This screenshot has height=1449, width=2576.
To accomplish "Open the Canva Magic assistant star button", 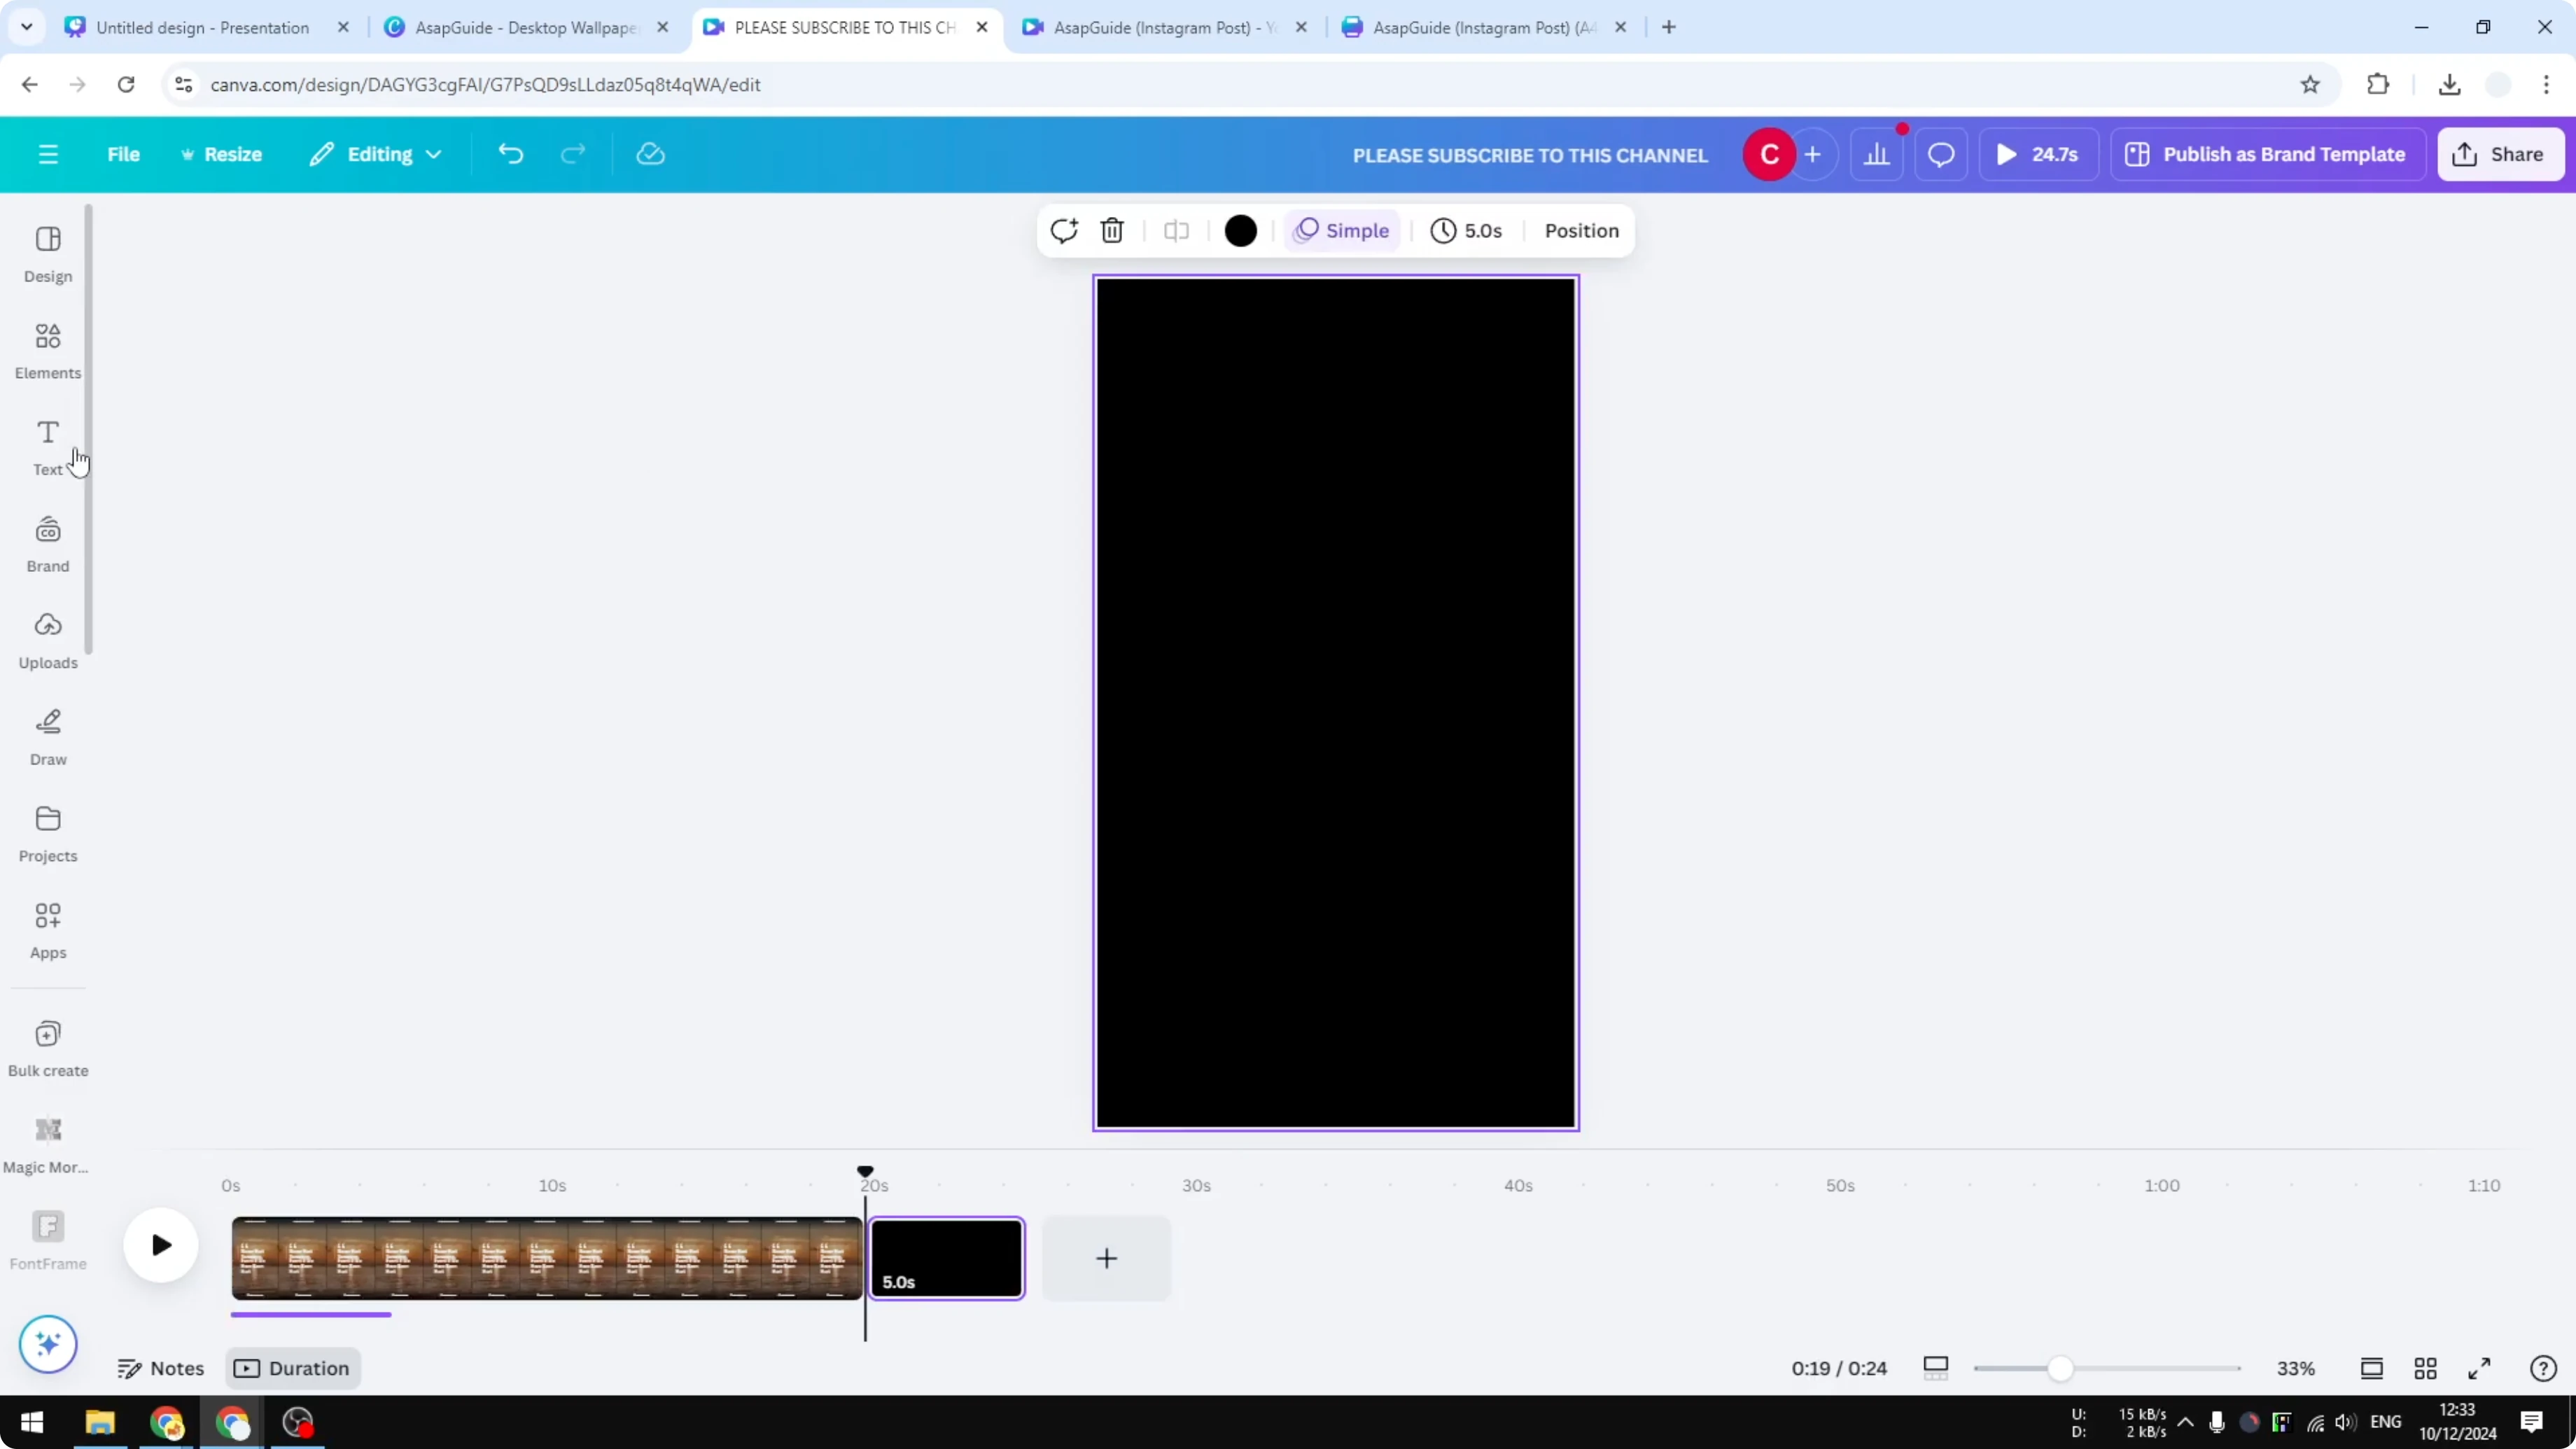I will click(x=48, y=1343).
